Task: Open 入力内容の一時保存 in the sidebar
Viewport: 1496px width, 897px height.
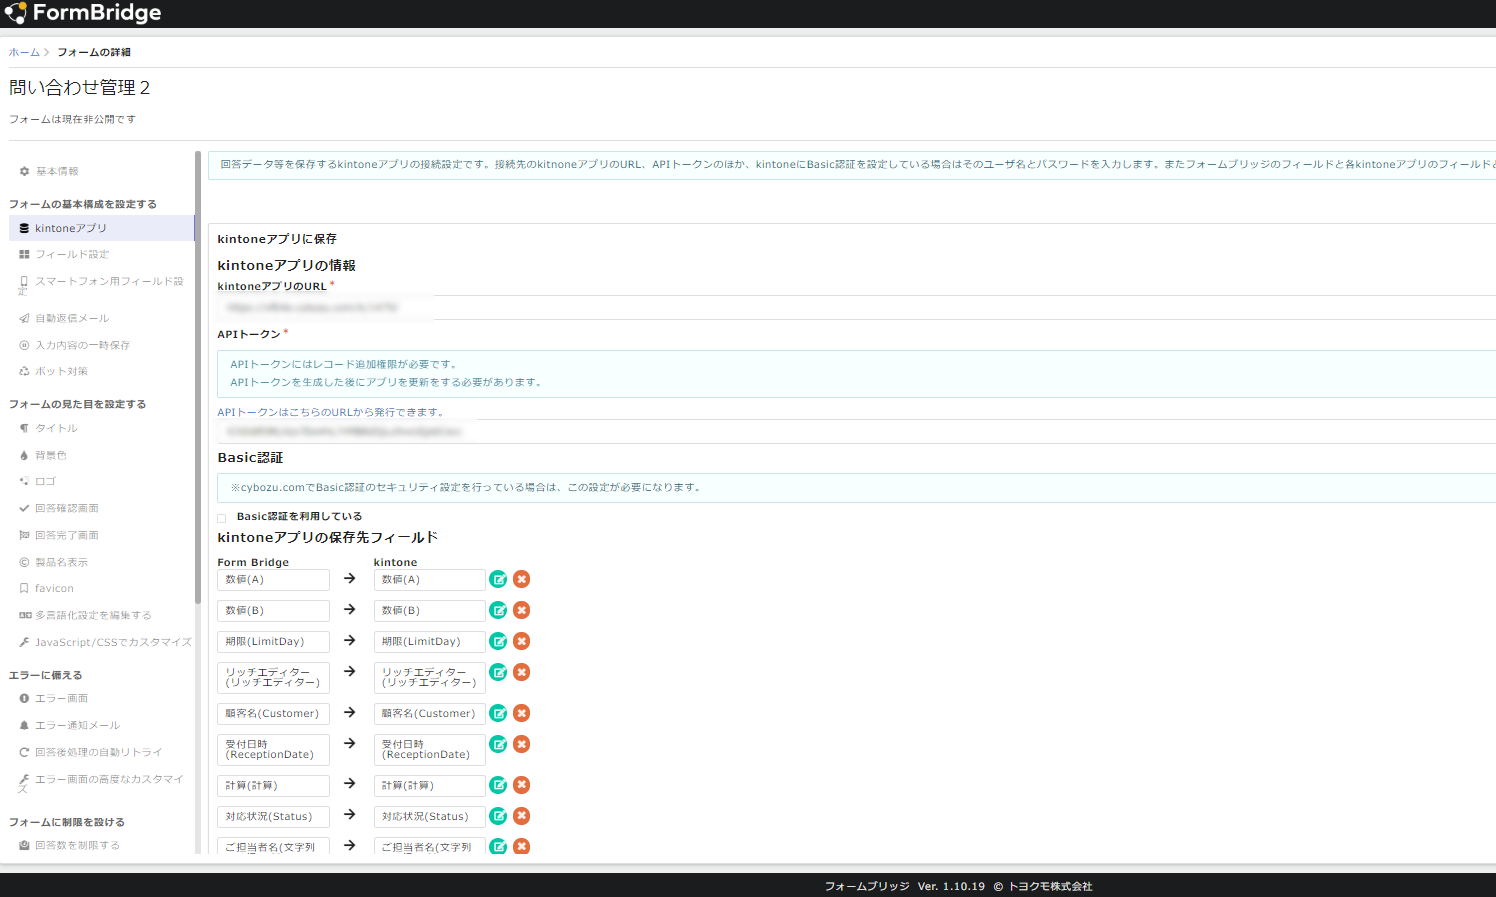Action: click(82, 345)
